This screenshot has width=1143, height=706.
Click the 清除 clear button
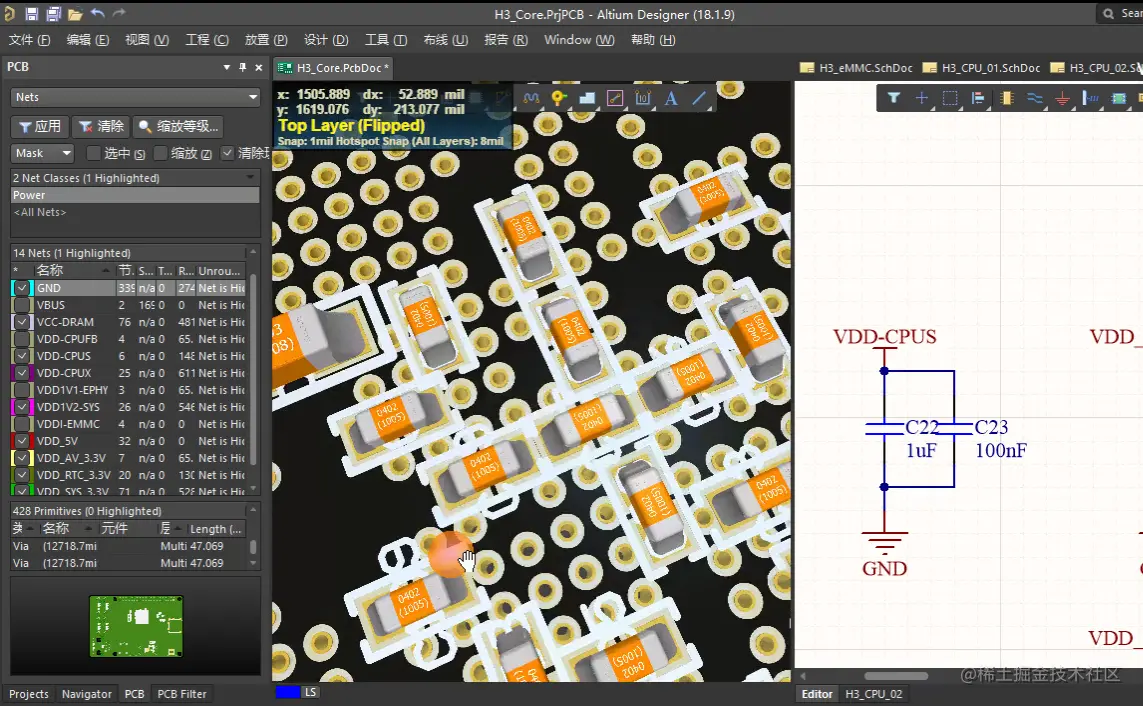pyautogui.click(x=101, y=126)
